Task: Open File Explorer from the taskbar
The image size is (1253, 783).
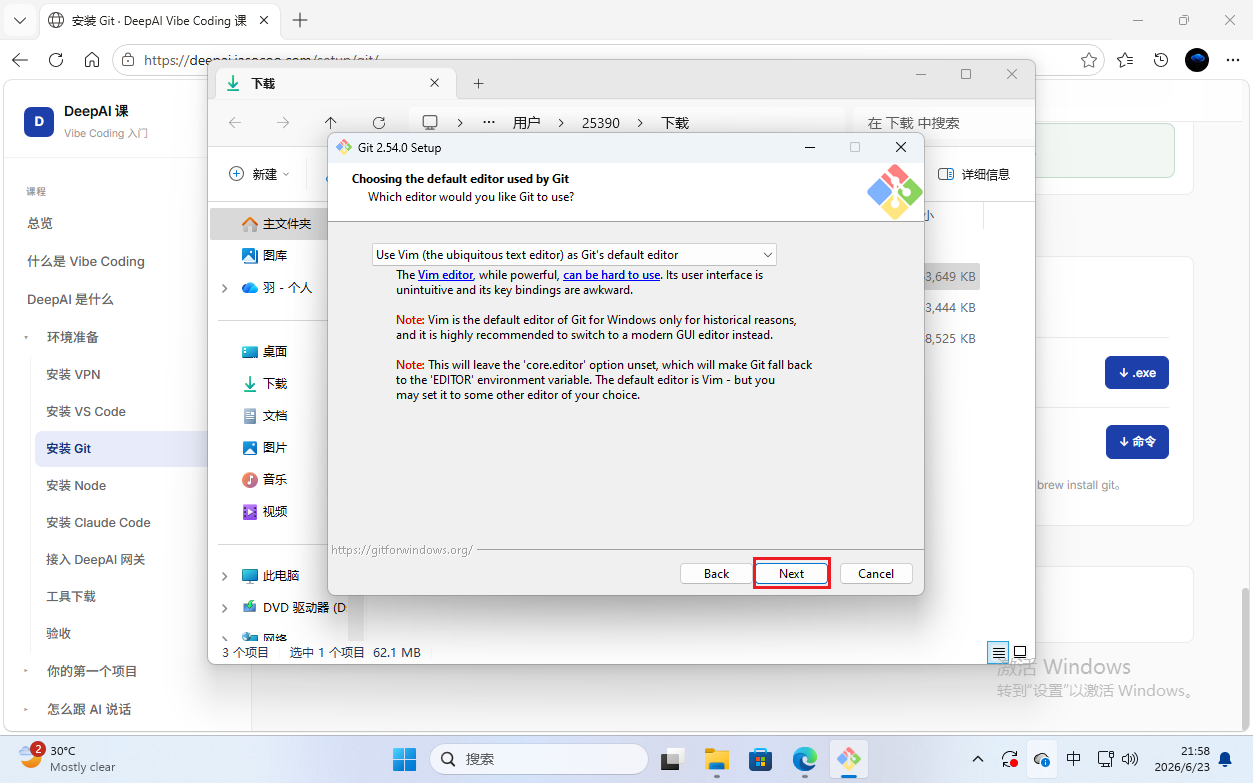Action: click(x=716, y=759)
